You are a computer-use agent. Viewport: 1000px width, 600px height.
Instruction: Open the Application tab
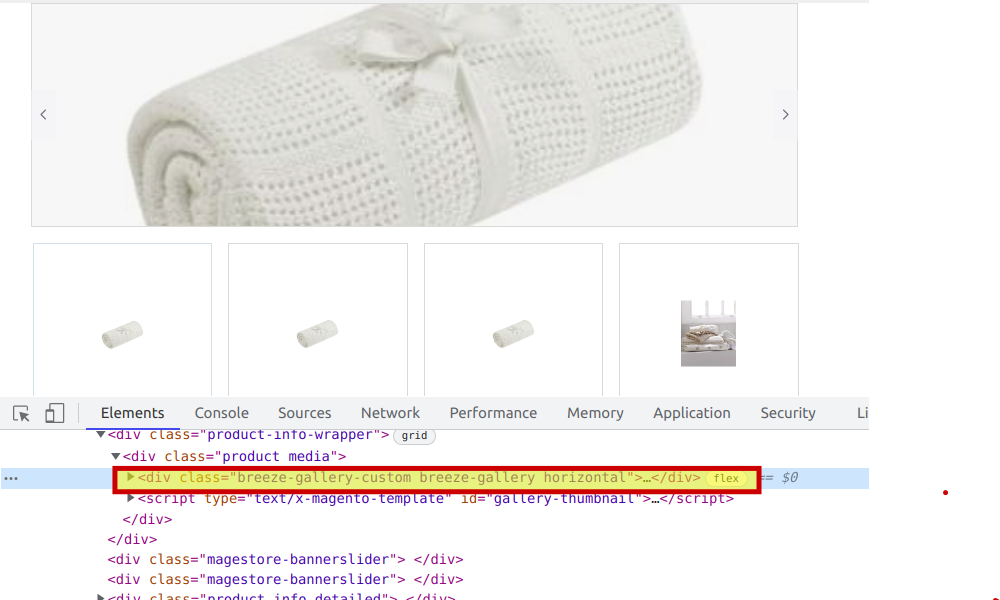coord(691,413)
